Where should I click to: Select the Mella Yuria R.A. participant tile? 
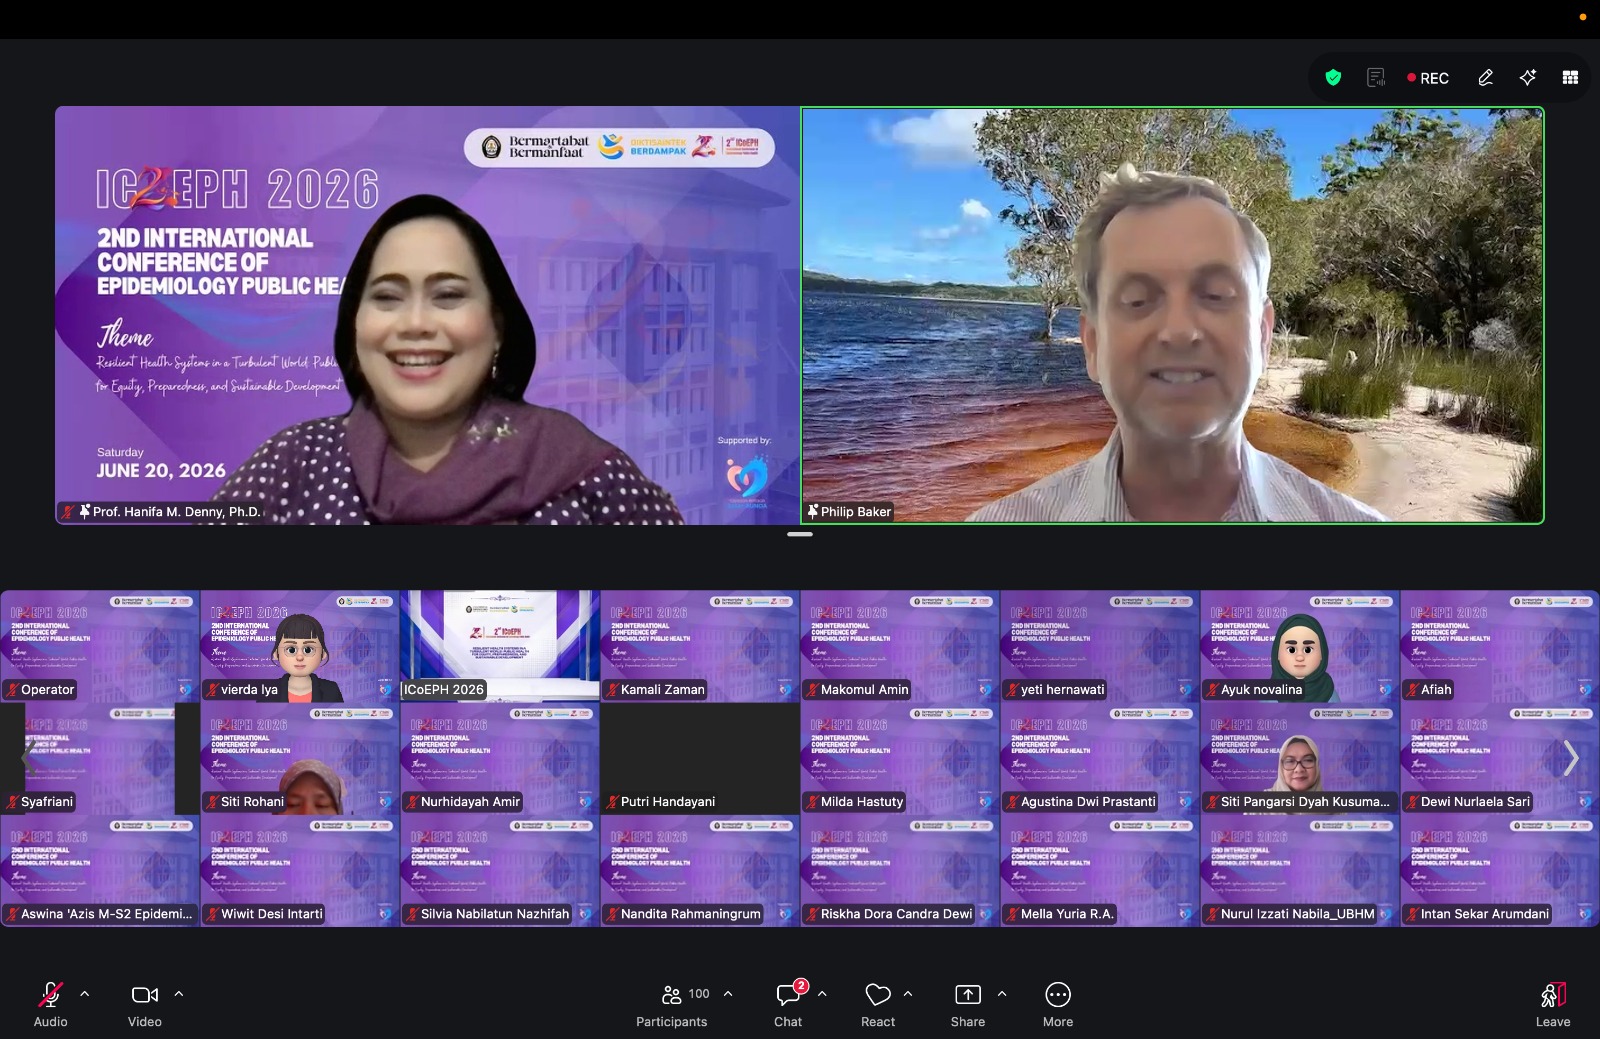pyautogui.click(x=1100, y=870)
